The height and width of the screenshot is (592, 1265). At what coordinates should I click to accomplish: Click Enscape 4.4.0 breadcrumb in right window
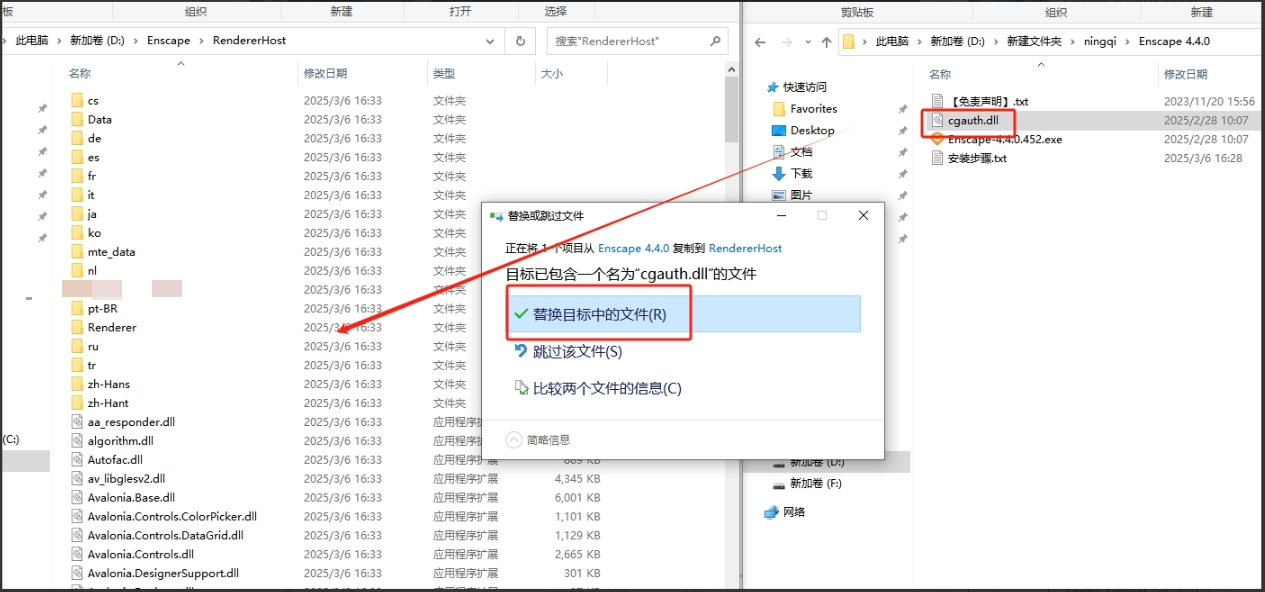(1175, 41)
